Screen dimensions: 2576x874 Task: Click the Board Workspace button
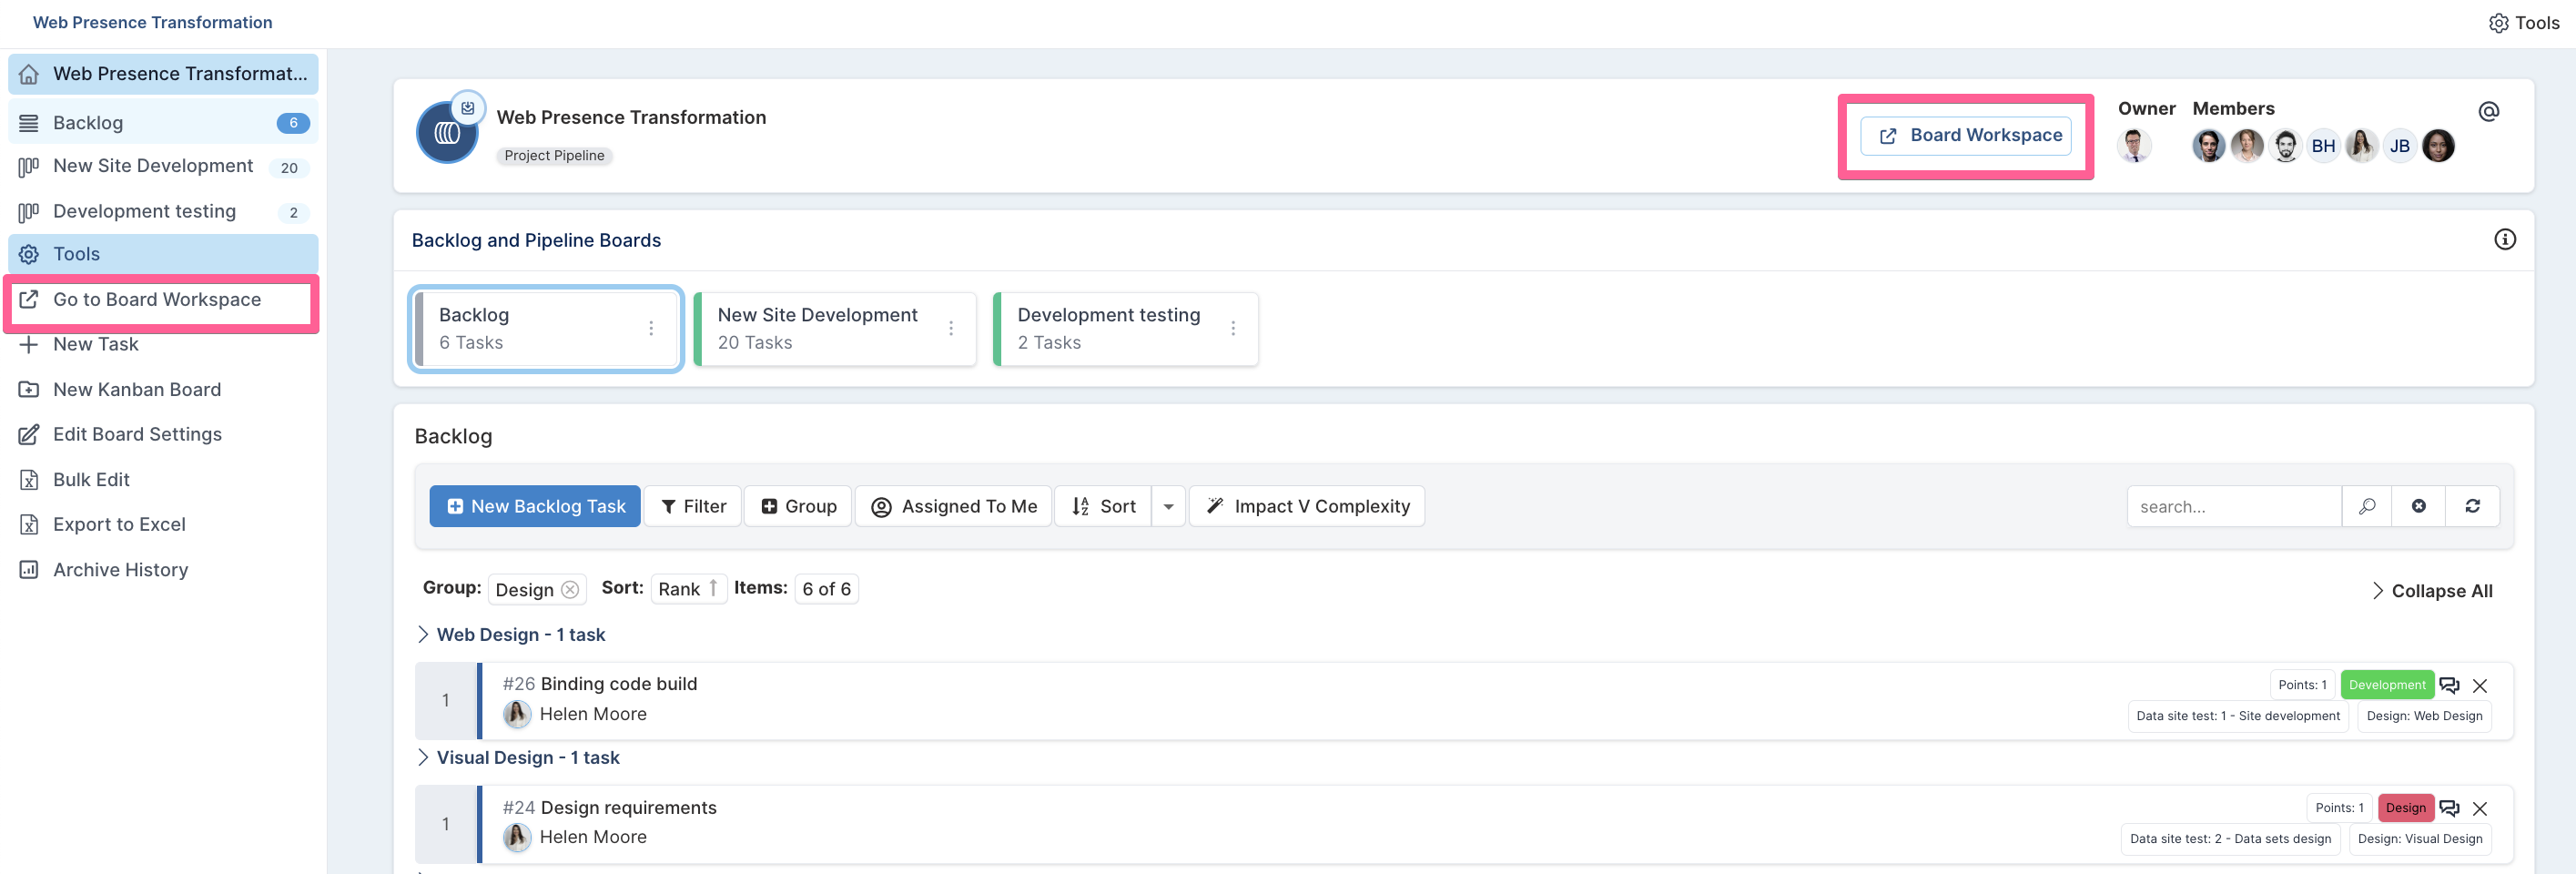1965,136
